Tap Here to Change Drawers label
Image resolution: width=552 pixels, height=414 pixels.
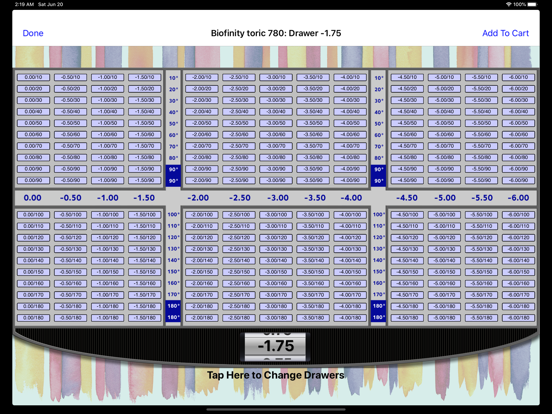click(276, 375)
